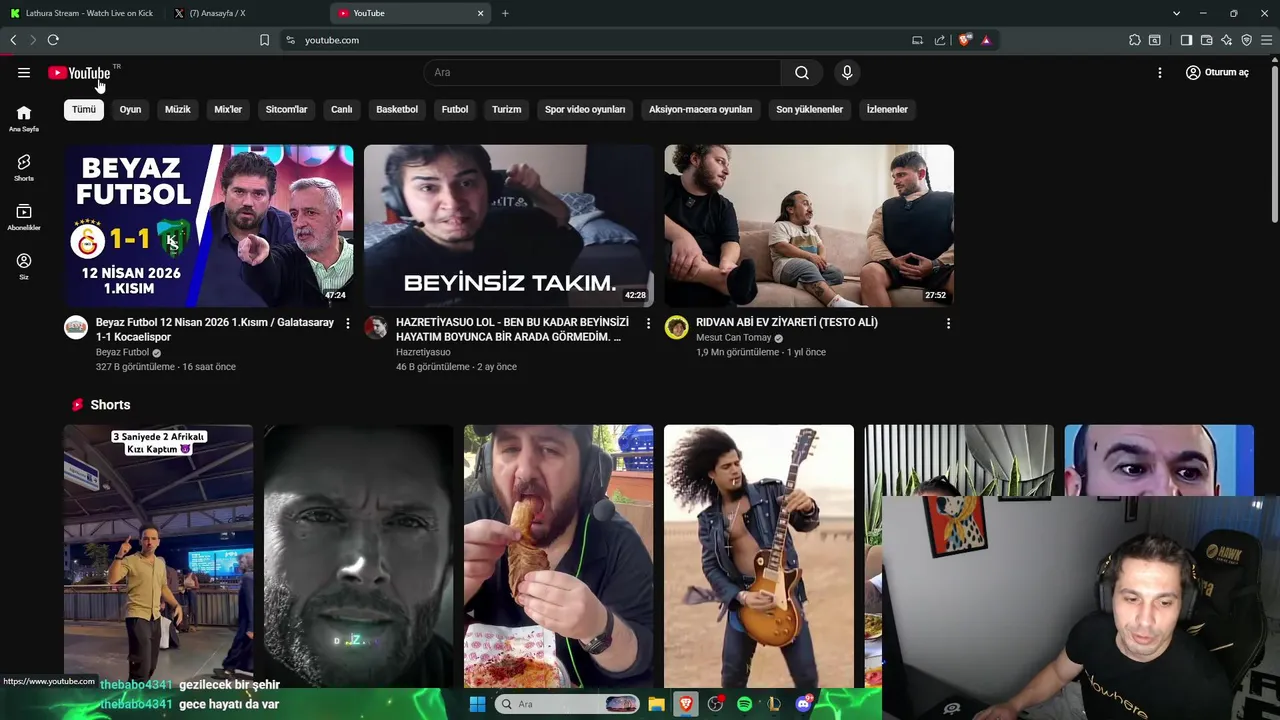Open OBS Studio from the taskbar
Screen dimensions: 1280x720
[x=715, y=704]
